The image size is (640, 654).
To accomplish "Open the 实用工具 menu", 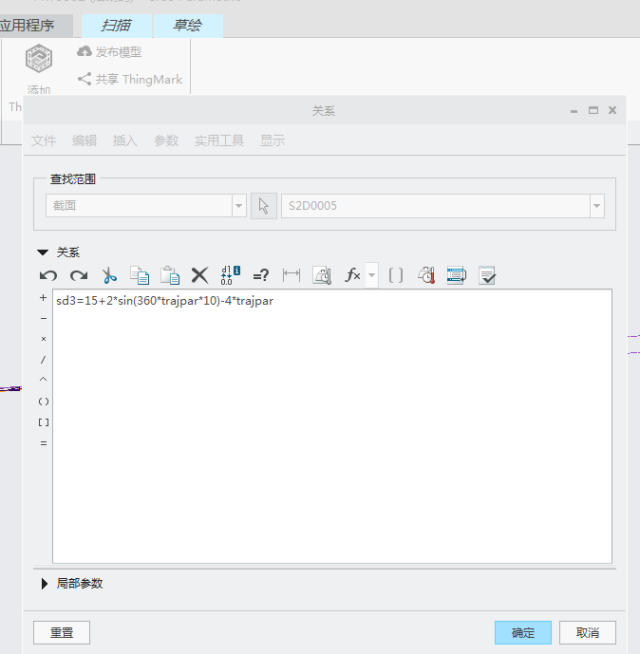I will pos(219,141).
